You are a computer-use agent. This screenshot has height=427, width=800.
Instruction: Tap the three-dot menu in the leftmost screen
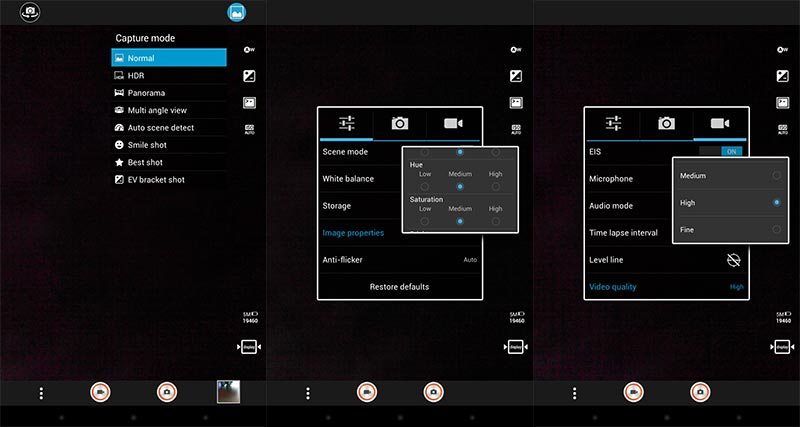click(x=41, y=393)
